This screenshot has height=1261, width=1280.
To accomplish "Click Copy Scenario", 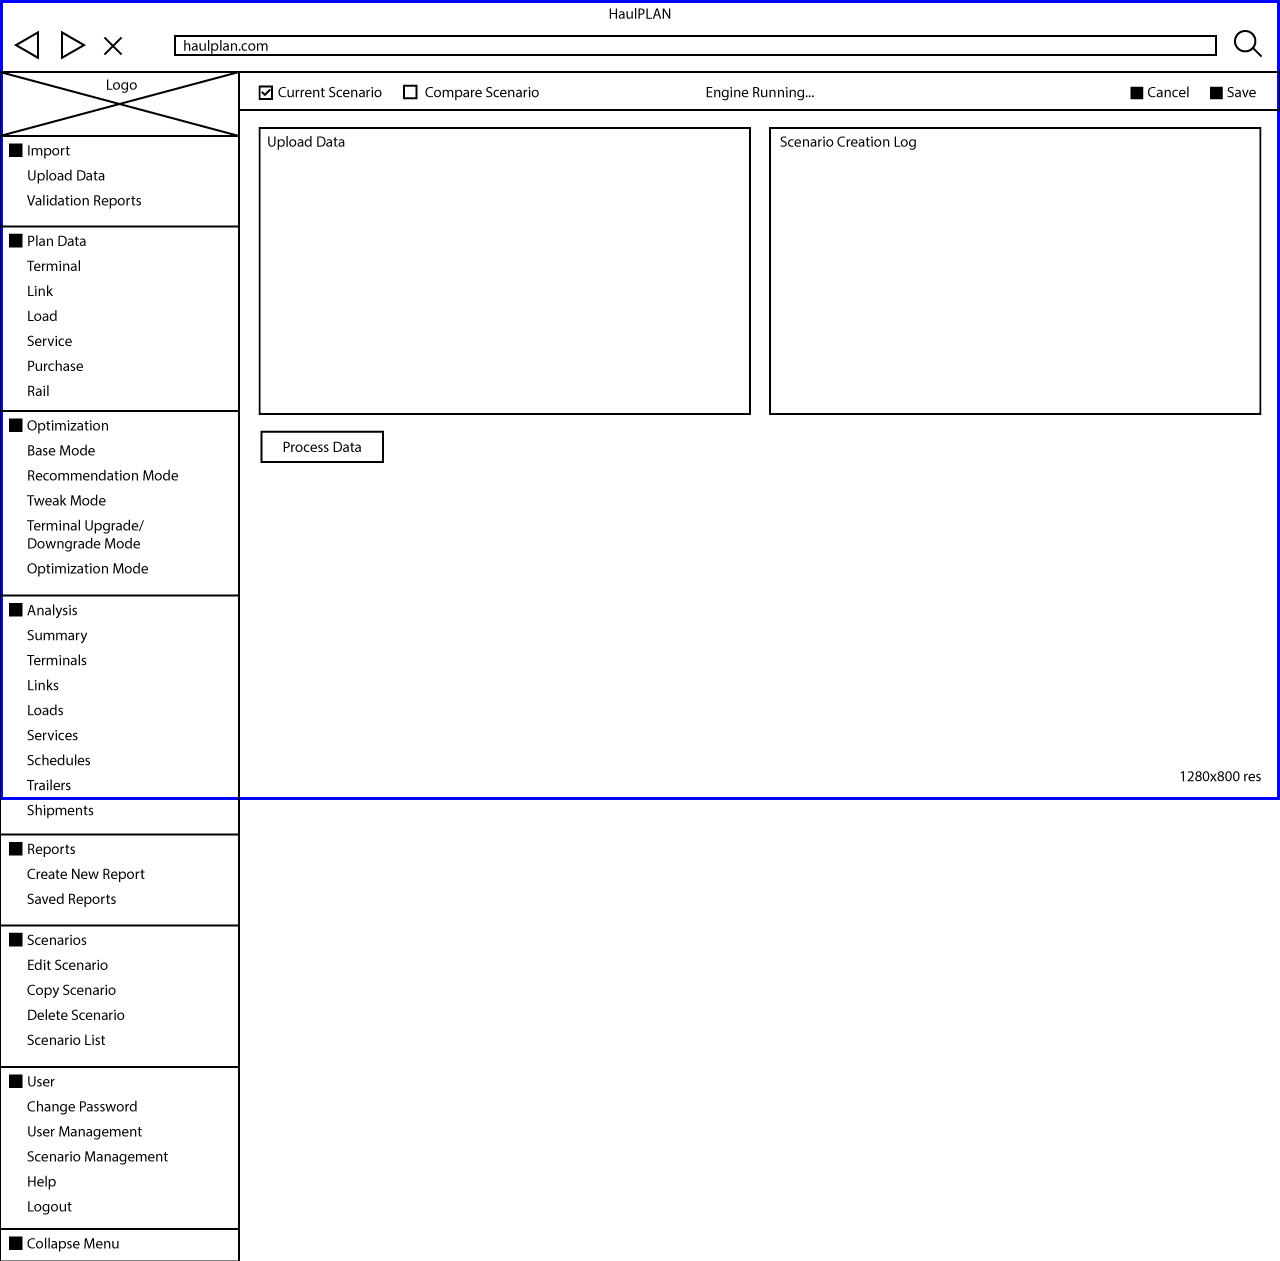I will tap(71, 990).
